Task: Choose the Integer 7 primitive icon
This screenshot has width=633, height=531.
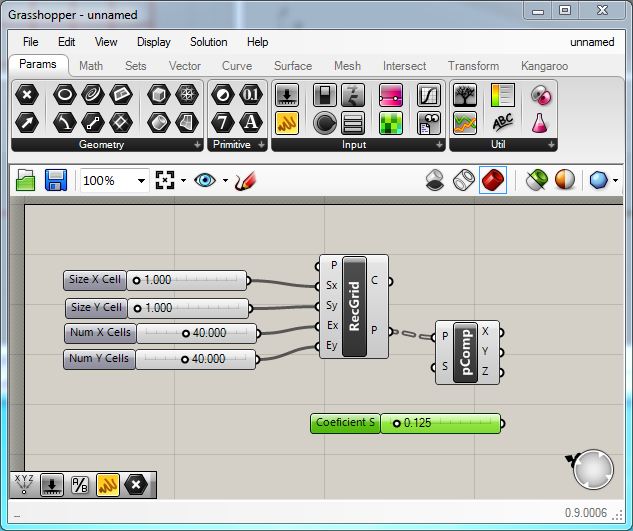Action: pyautogui.click(x=223, y=123)
